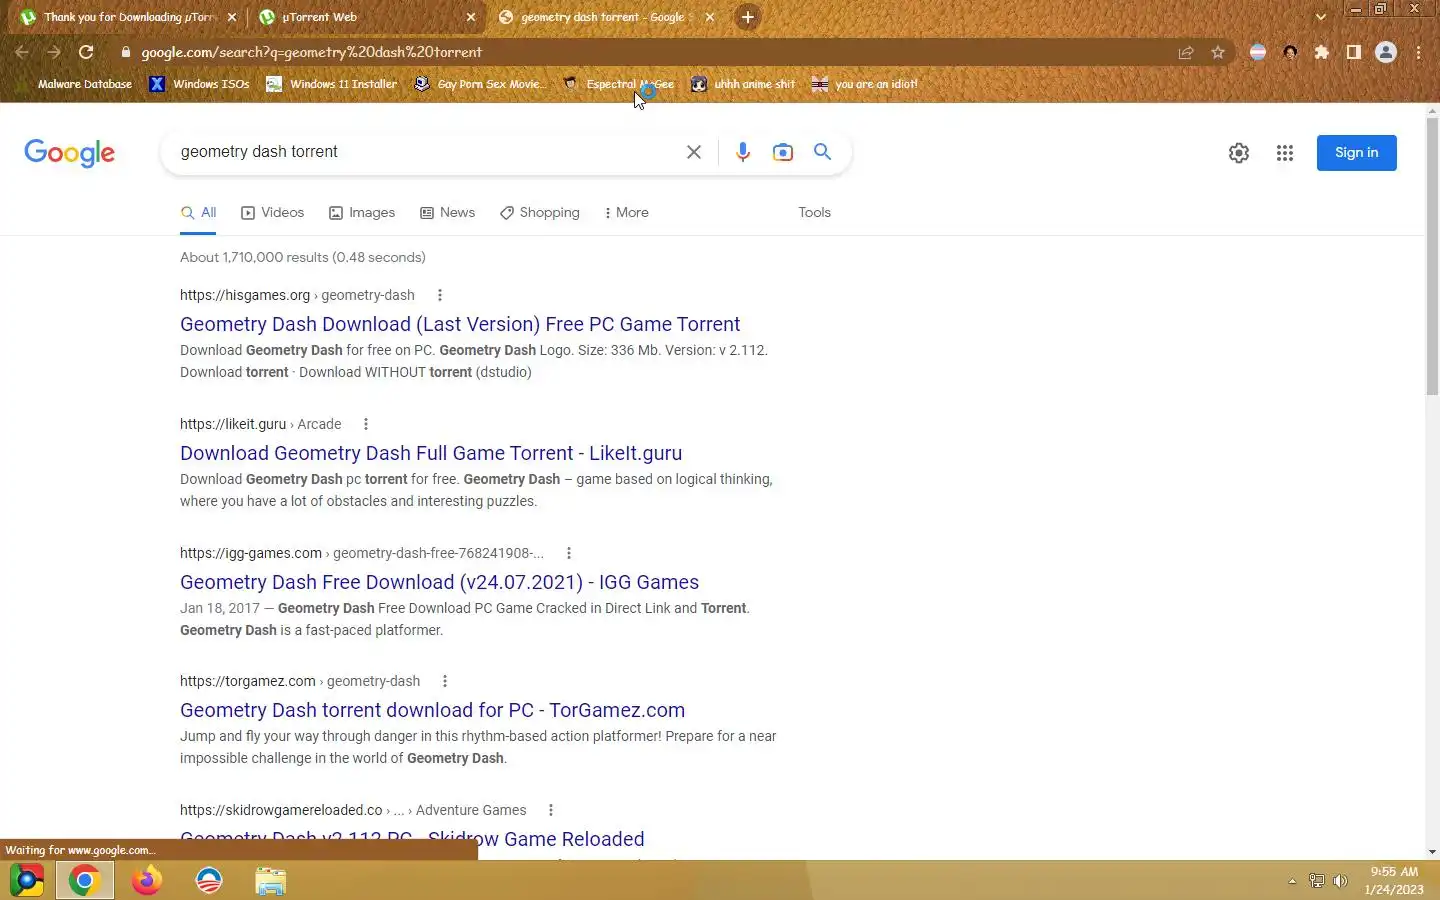Open Download Geometry Dash Full Game LikeIt.guru link
This screenshot has height=900, width=1440.
pos(431,453)
